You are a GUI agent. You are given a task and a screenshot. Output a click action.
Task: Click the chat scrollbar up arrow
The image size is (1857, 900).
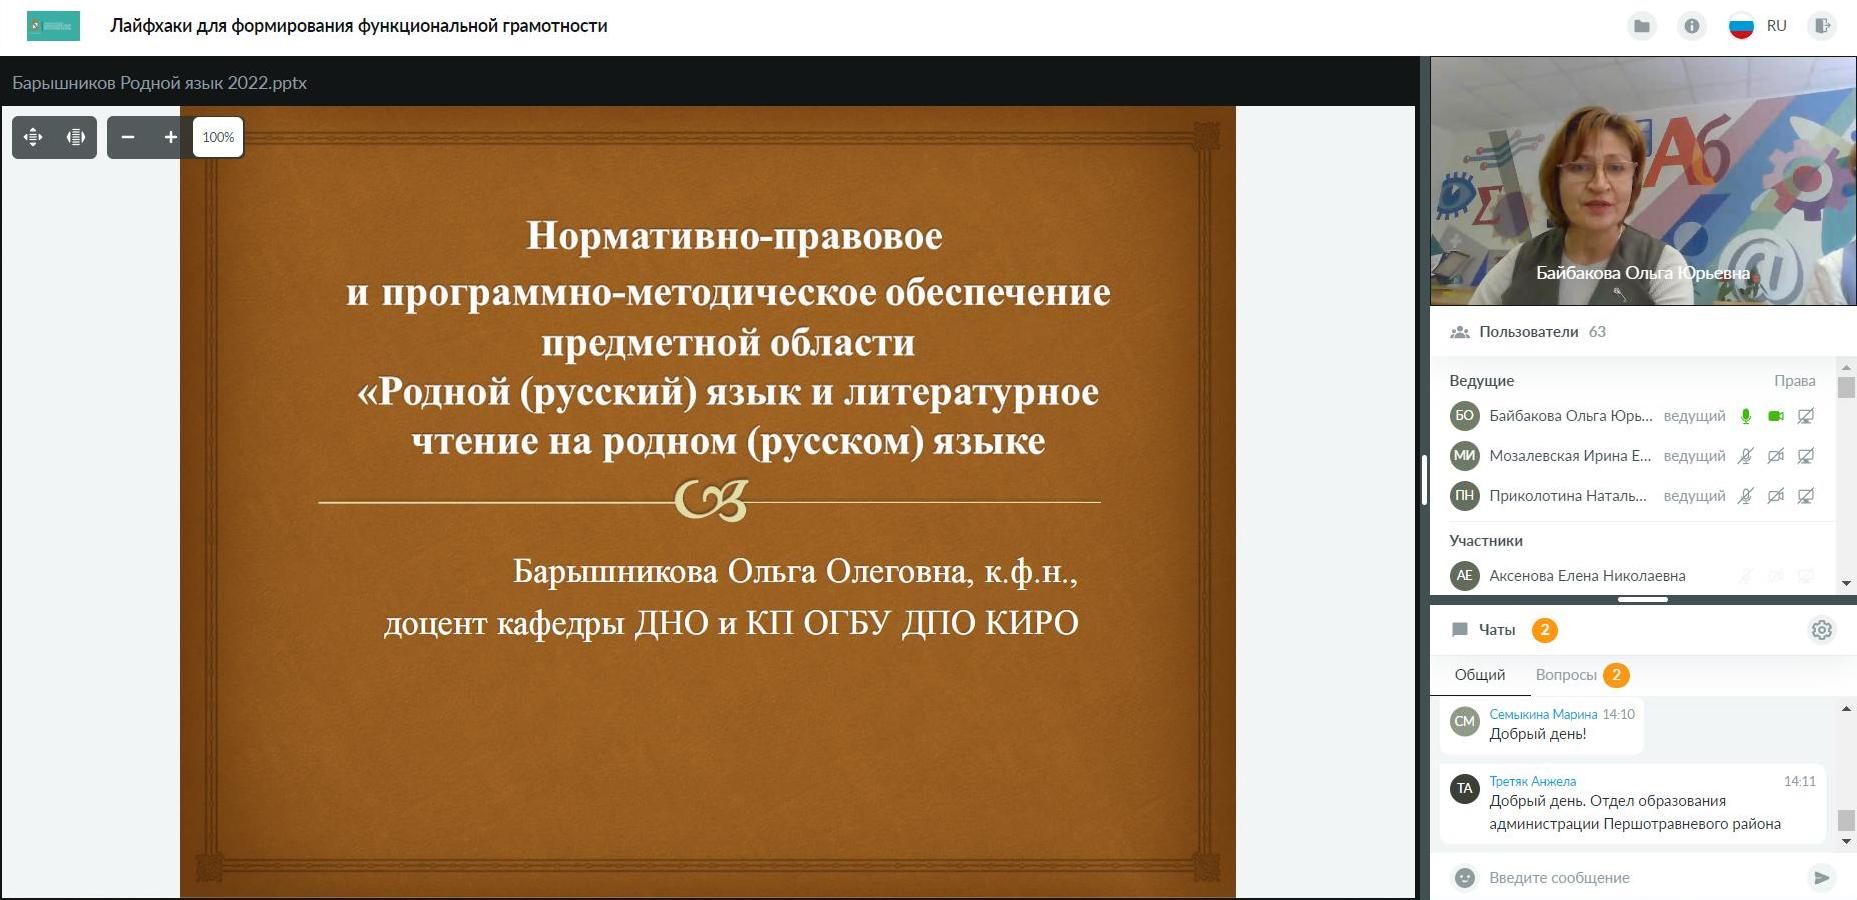tap(1846, 709)
